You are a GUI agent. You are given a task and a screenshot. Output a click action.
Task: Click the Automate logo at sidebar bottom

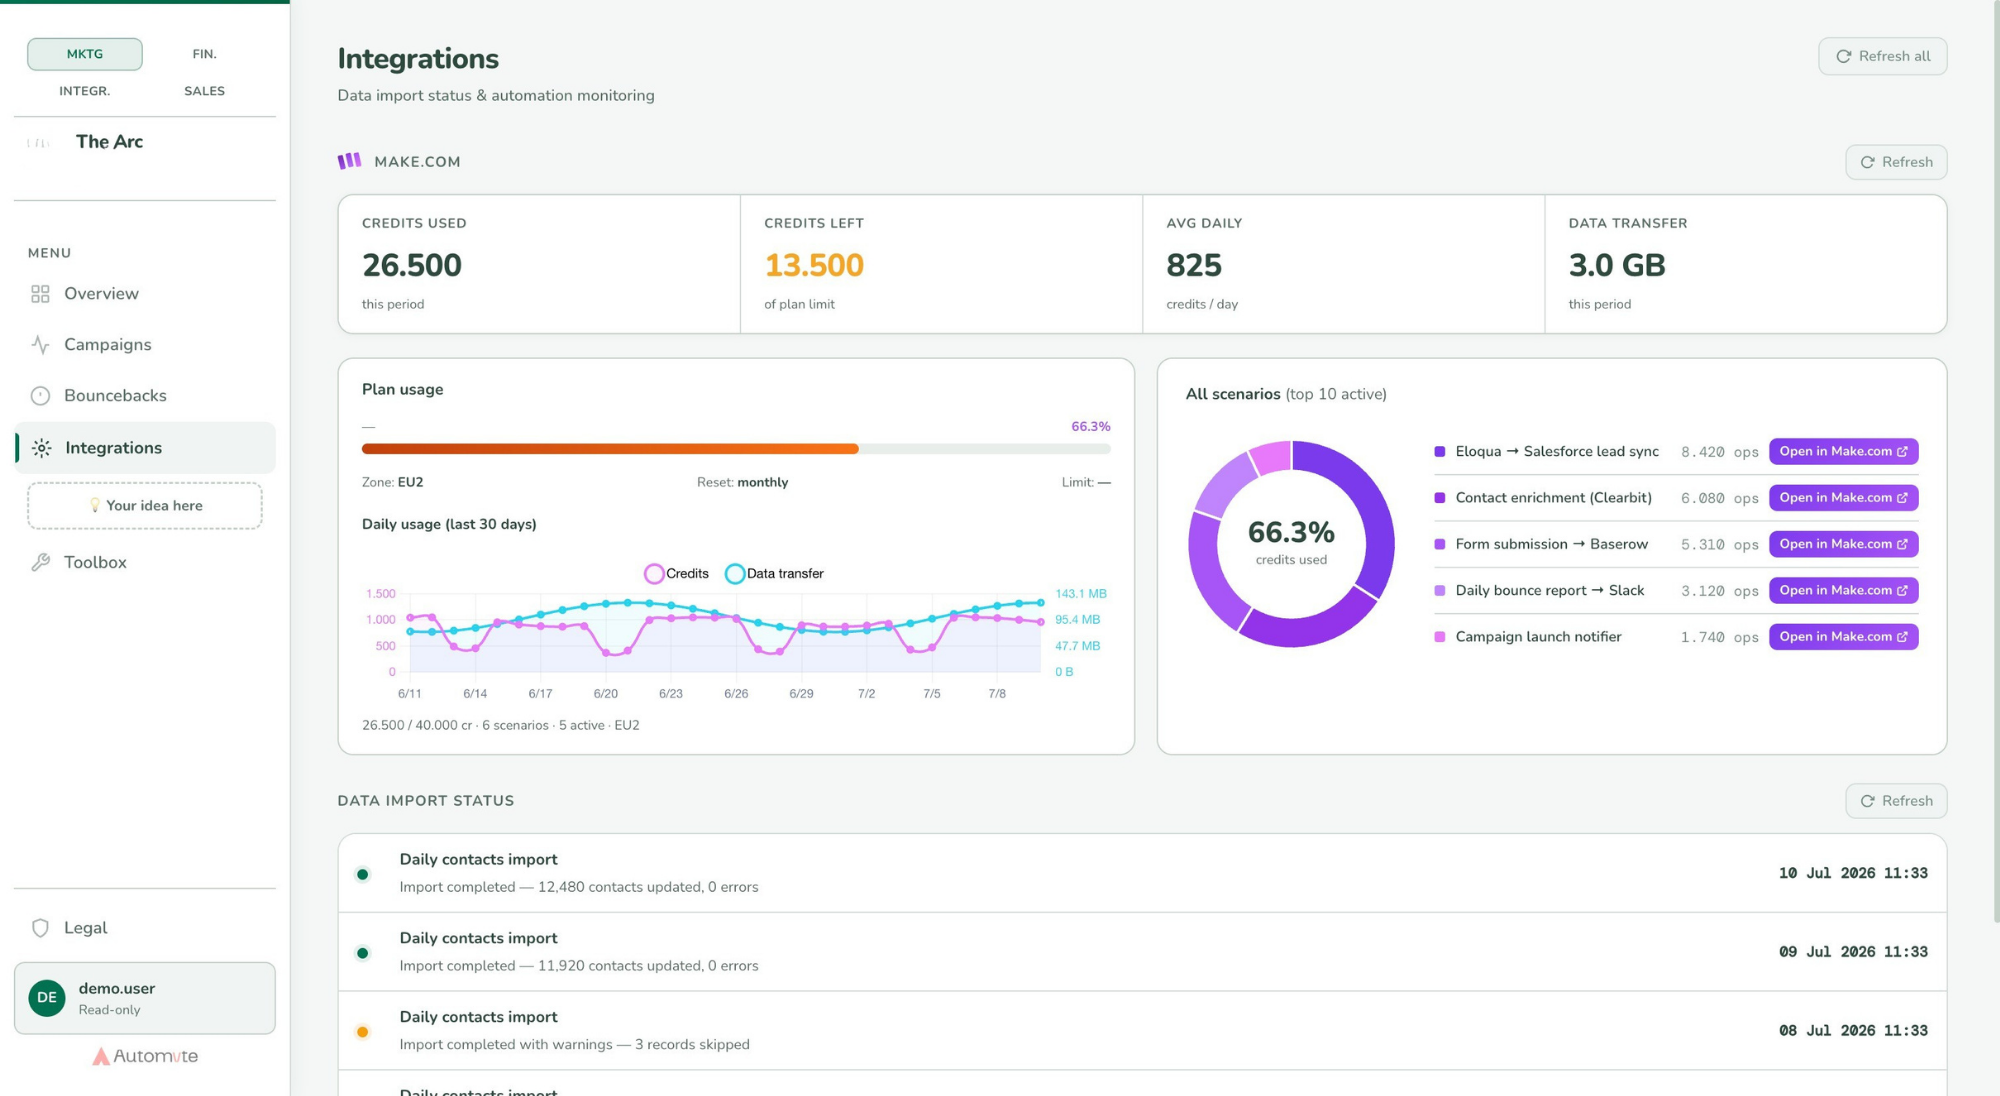pos(145,1056)
